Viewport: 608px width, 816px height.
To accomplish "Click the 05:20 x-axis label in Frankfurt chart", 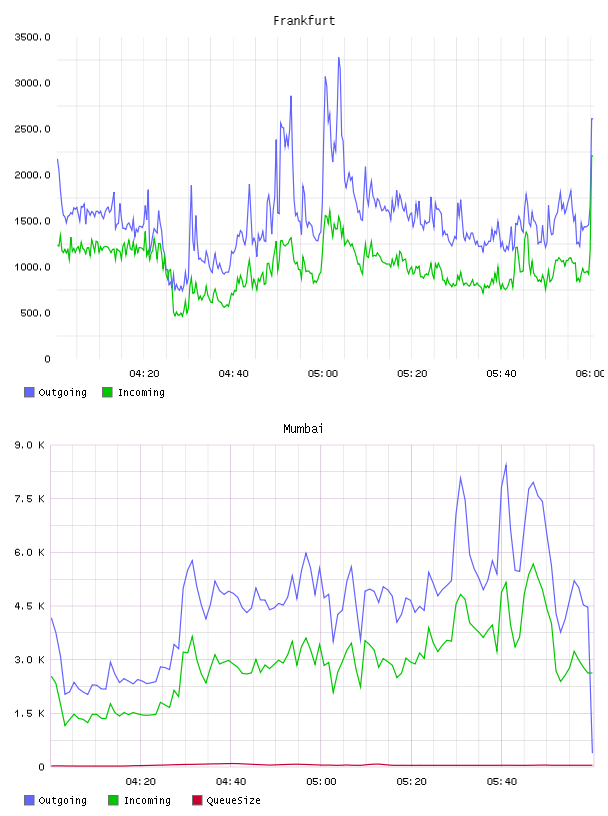I will pyautogui.click(x=412, y=374).
